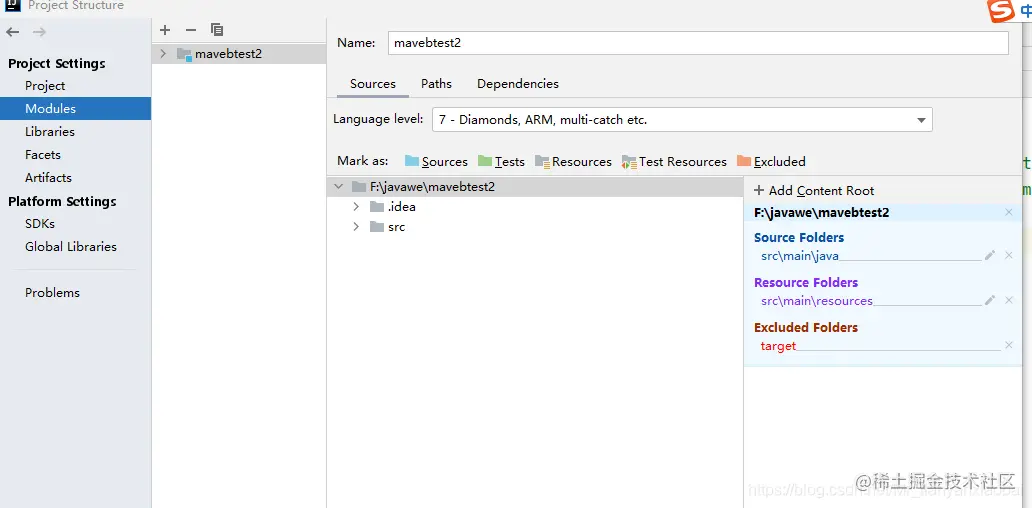Open Facets settings
The image size is (1032, 508).
43,155
